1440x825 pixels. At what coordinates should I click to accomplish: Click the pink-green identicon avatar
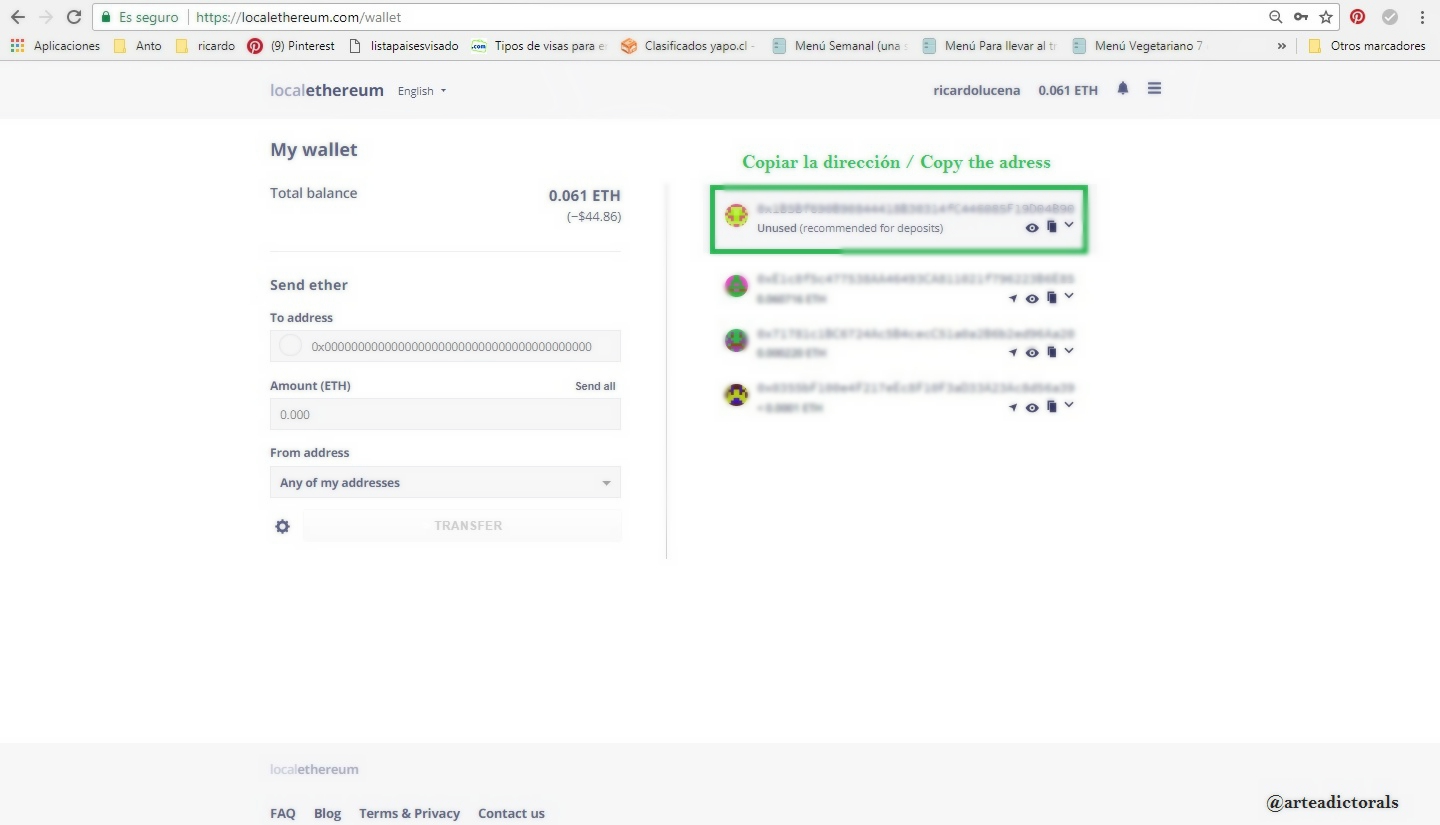(736, 286)
